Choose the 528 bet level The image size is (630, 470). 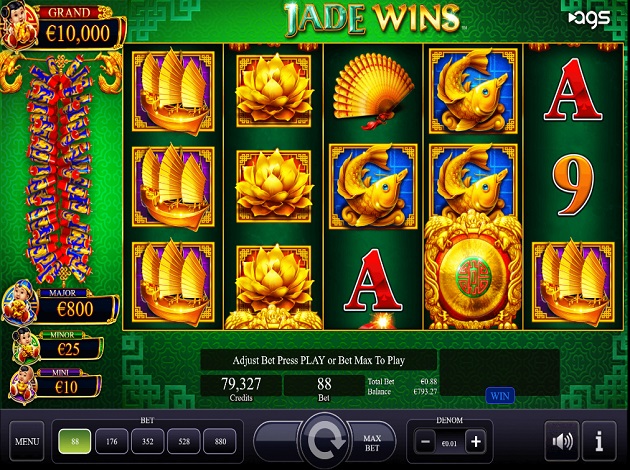point(184,441)
